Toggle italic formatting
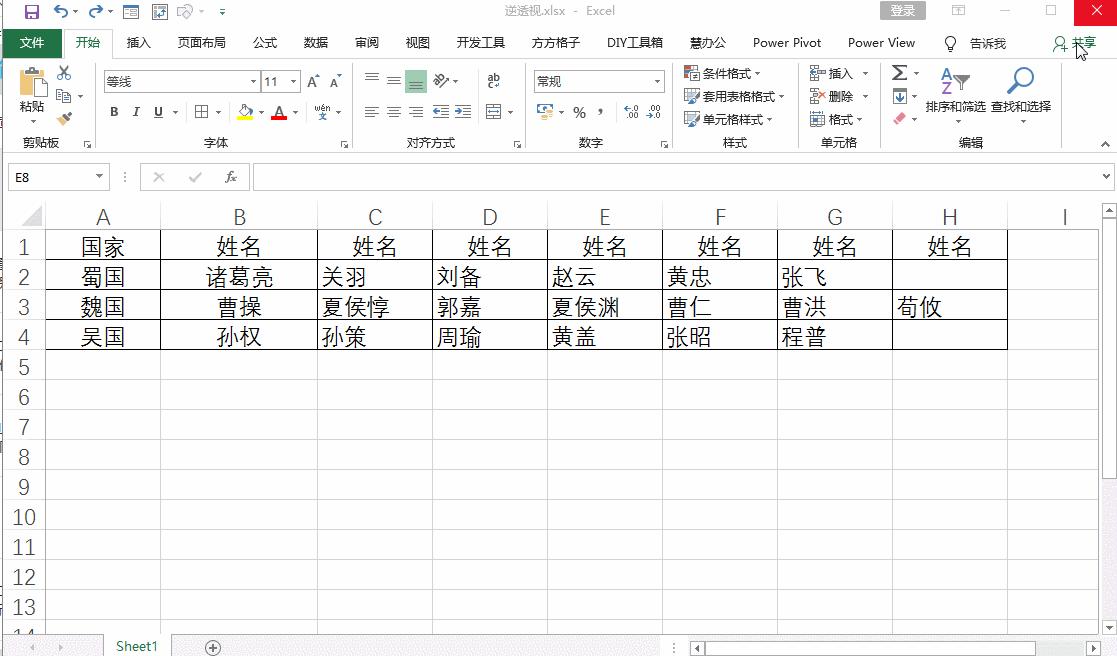Image resolution: width=1117 pixels, height=656 pixels. (135, 111)
